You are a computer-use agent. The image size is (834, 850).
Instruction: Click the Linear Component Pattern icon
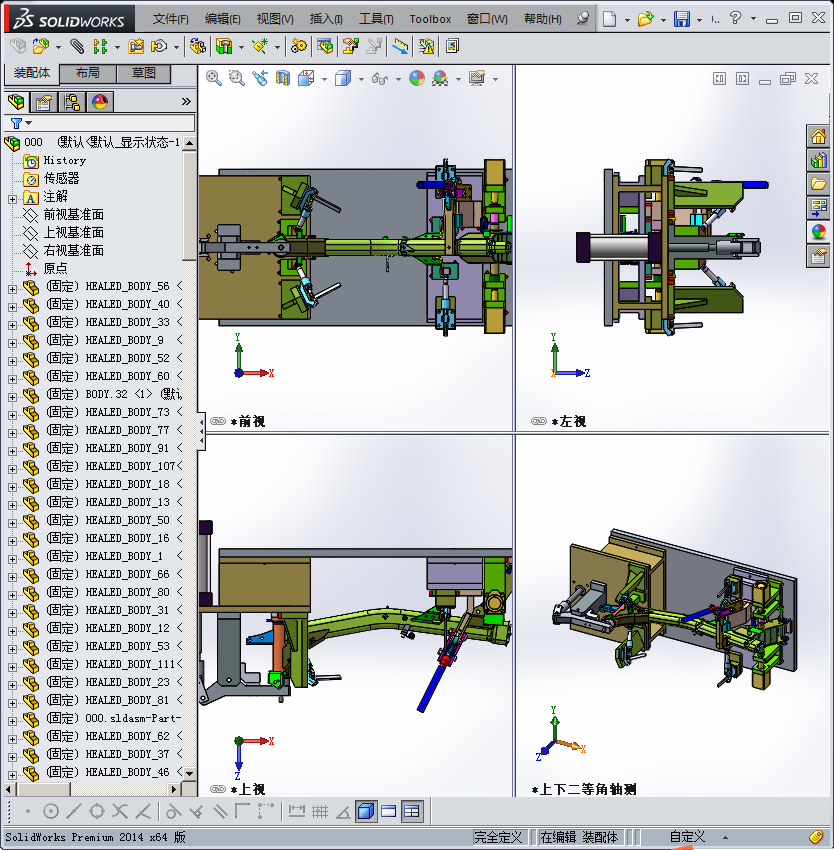pos(100,47)
